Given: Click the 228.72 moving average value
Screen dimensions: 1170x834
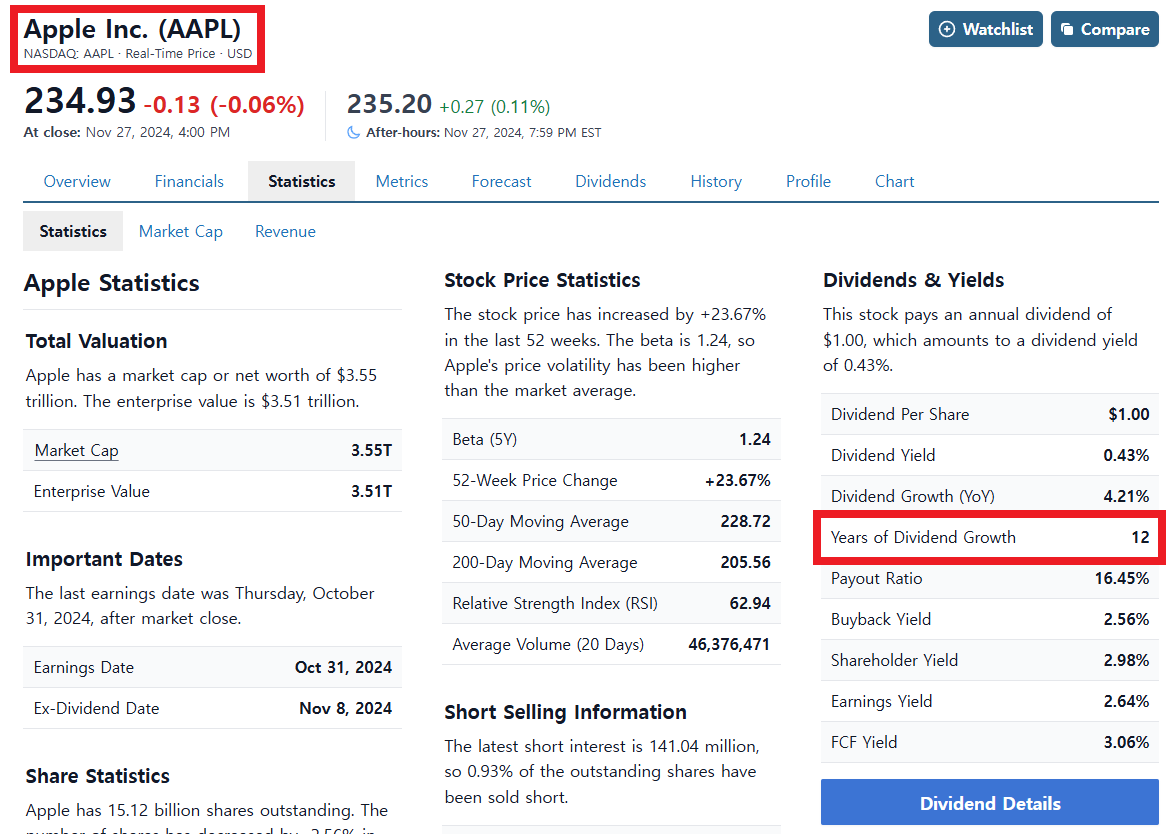Looking at the screenshot, I should coord(745,521).
